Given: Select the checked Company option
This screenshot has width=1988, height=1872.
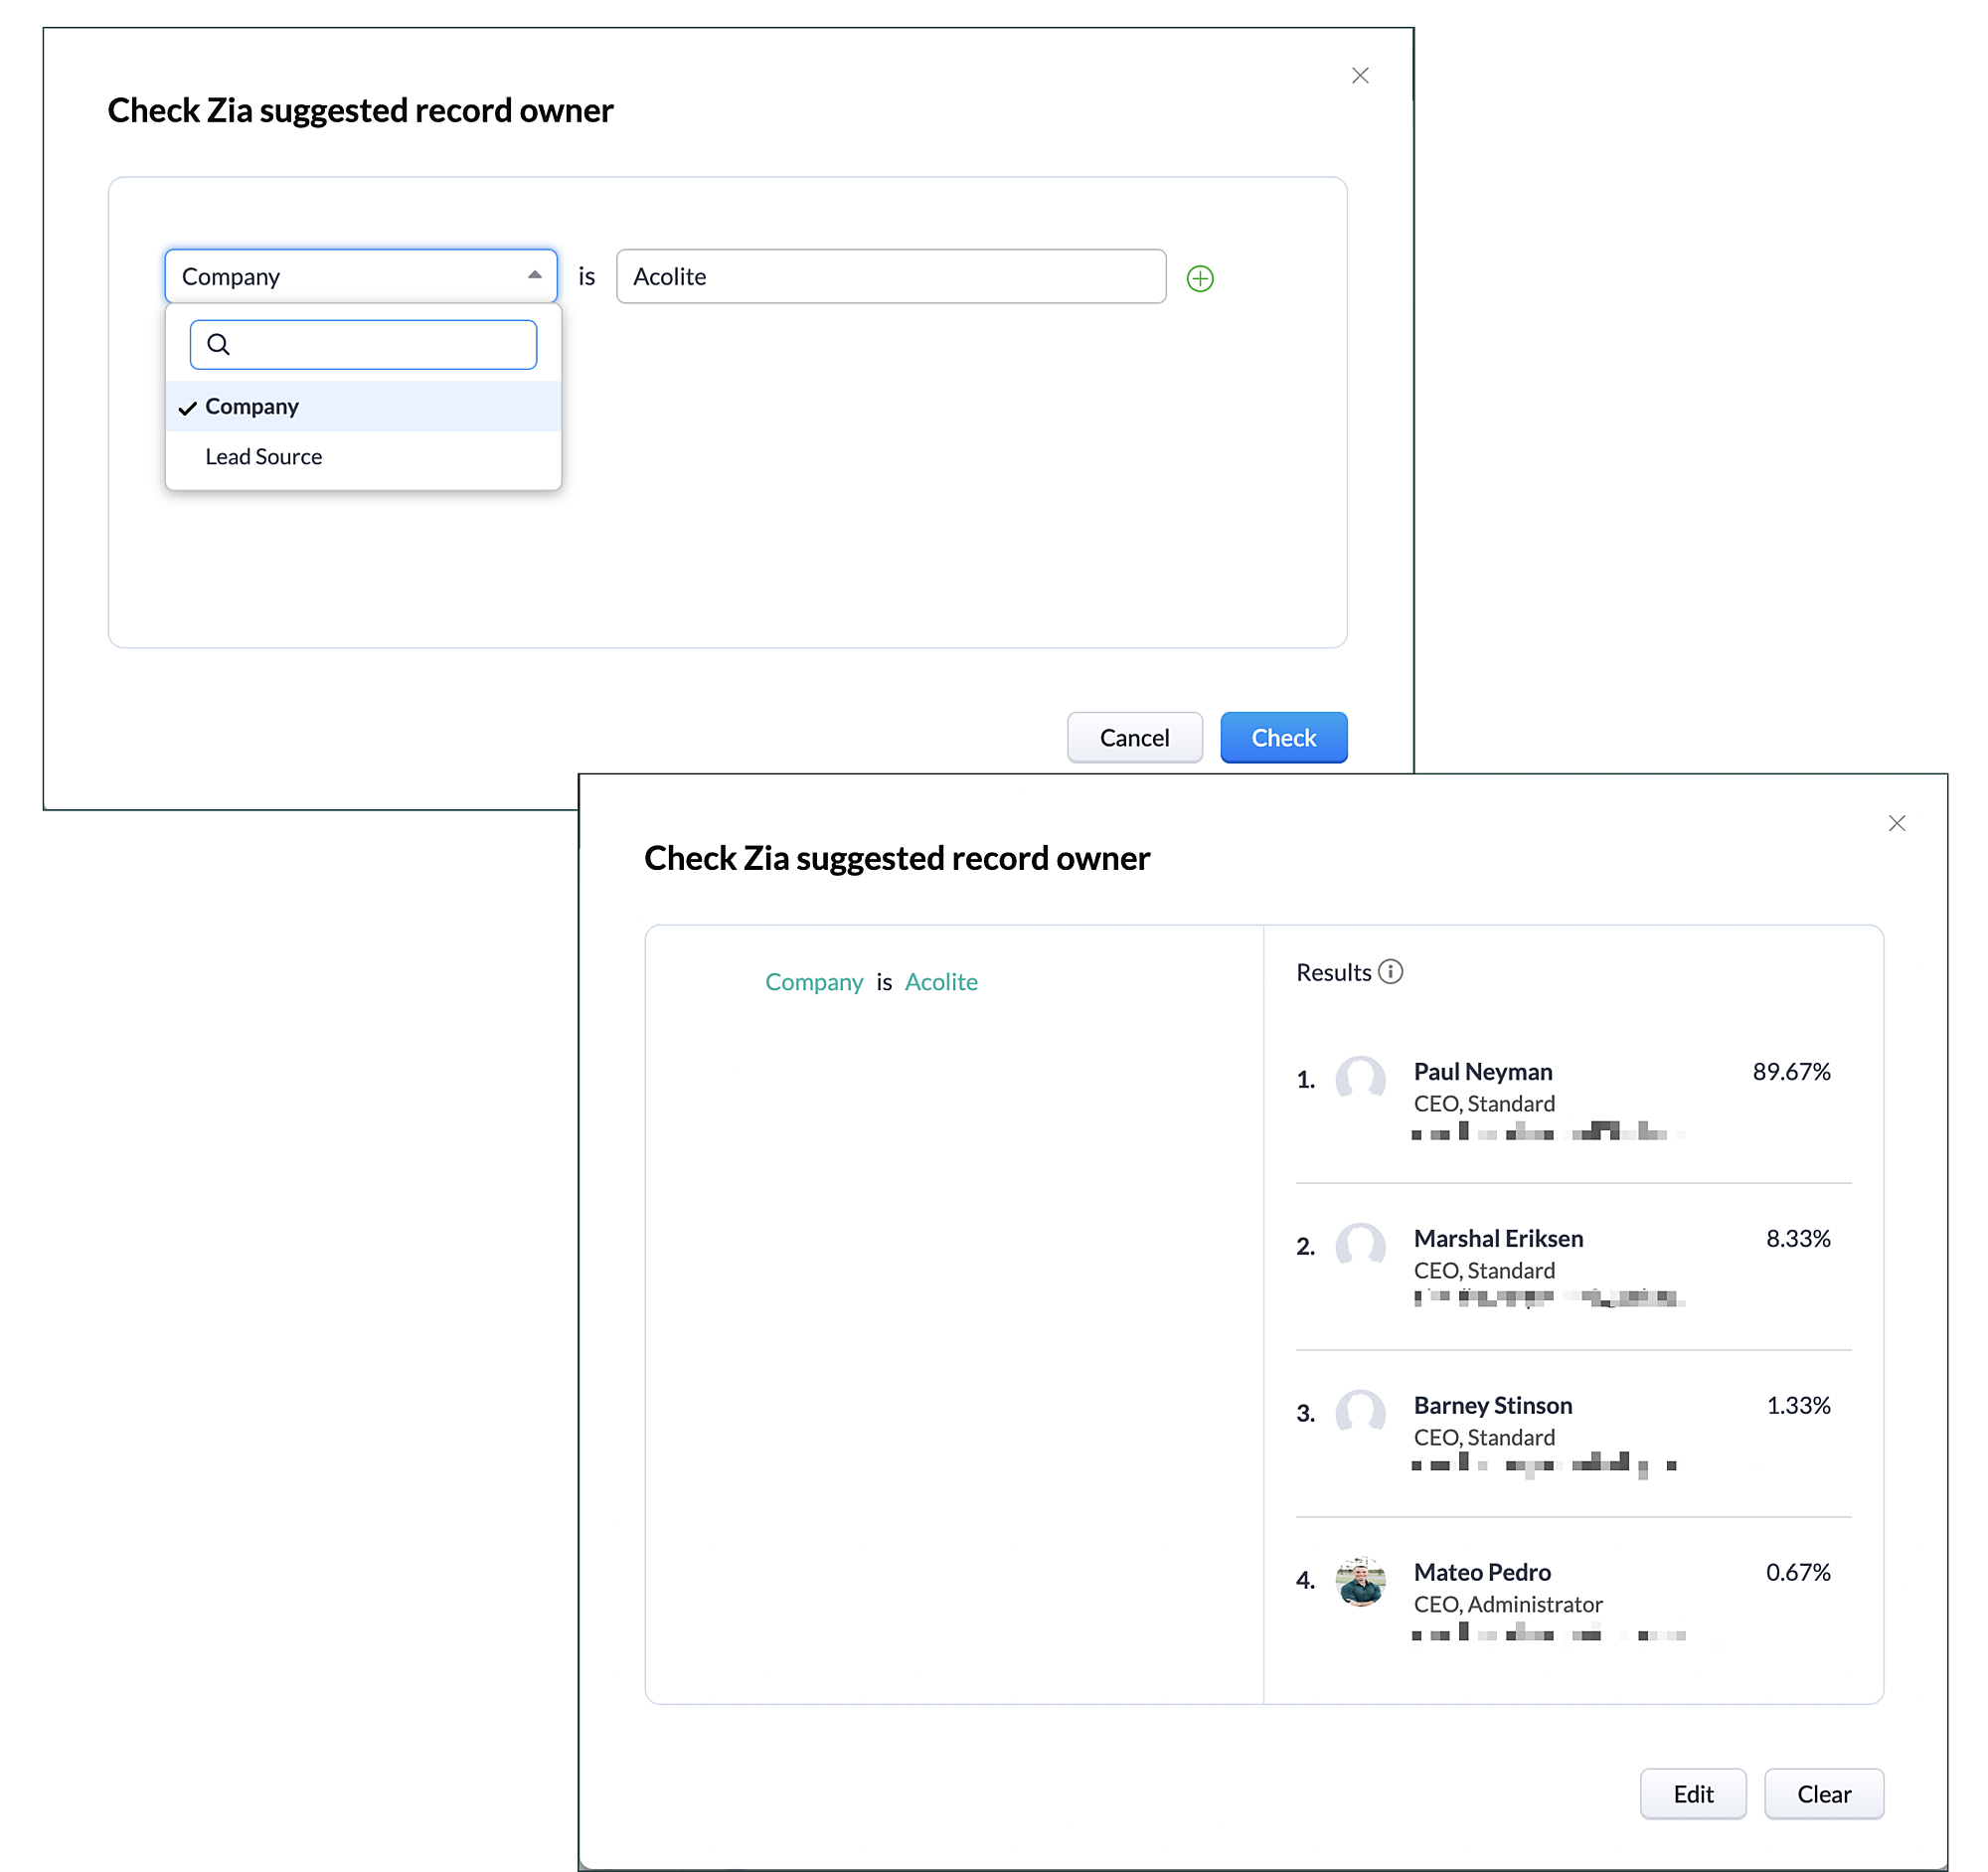Looking at the screenshot, I should (x=252, y=406).
